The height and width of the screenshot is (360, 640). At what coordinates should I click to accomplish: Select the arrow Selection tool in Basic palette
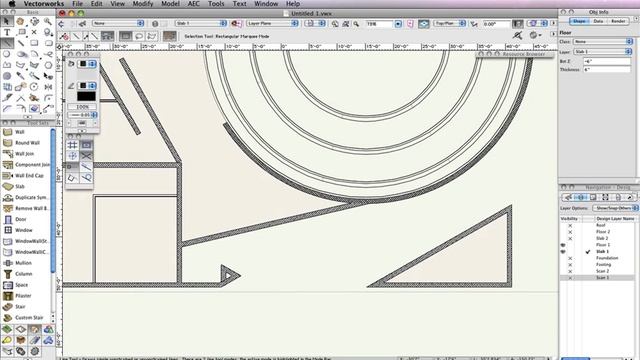(7, 21)
